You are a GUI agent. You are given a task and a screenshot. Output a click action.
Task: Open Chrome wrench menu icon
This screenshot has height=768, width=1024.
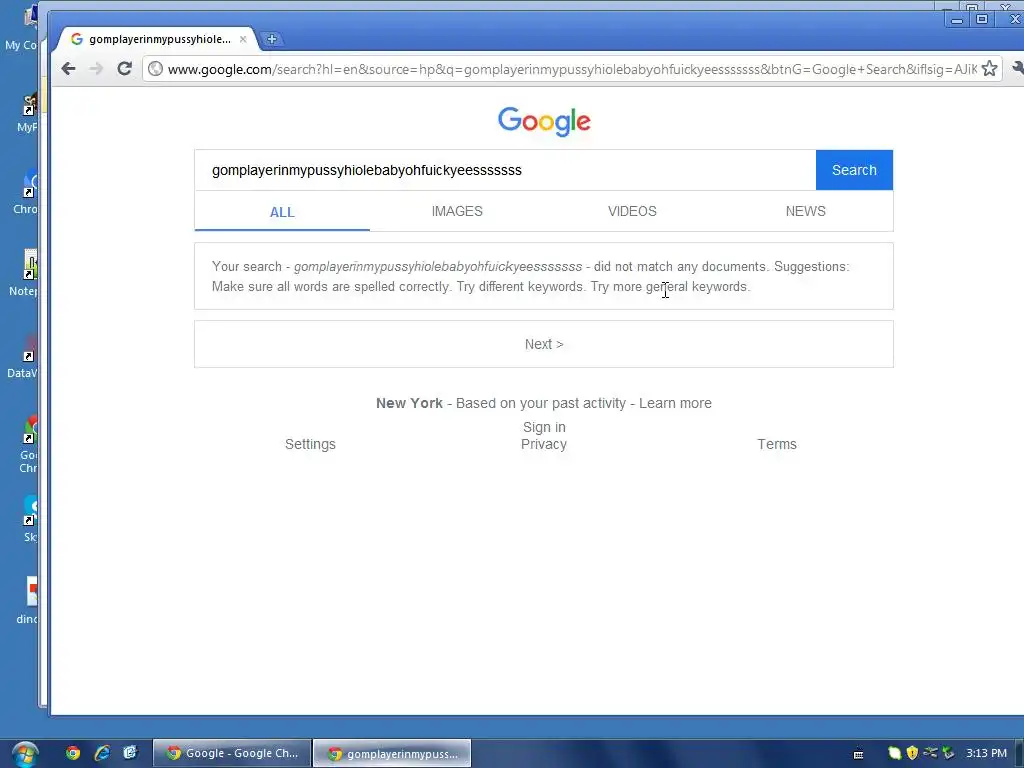point(1017,68)
